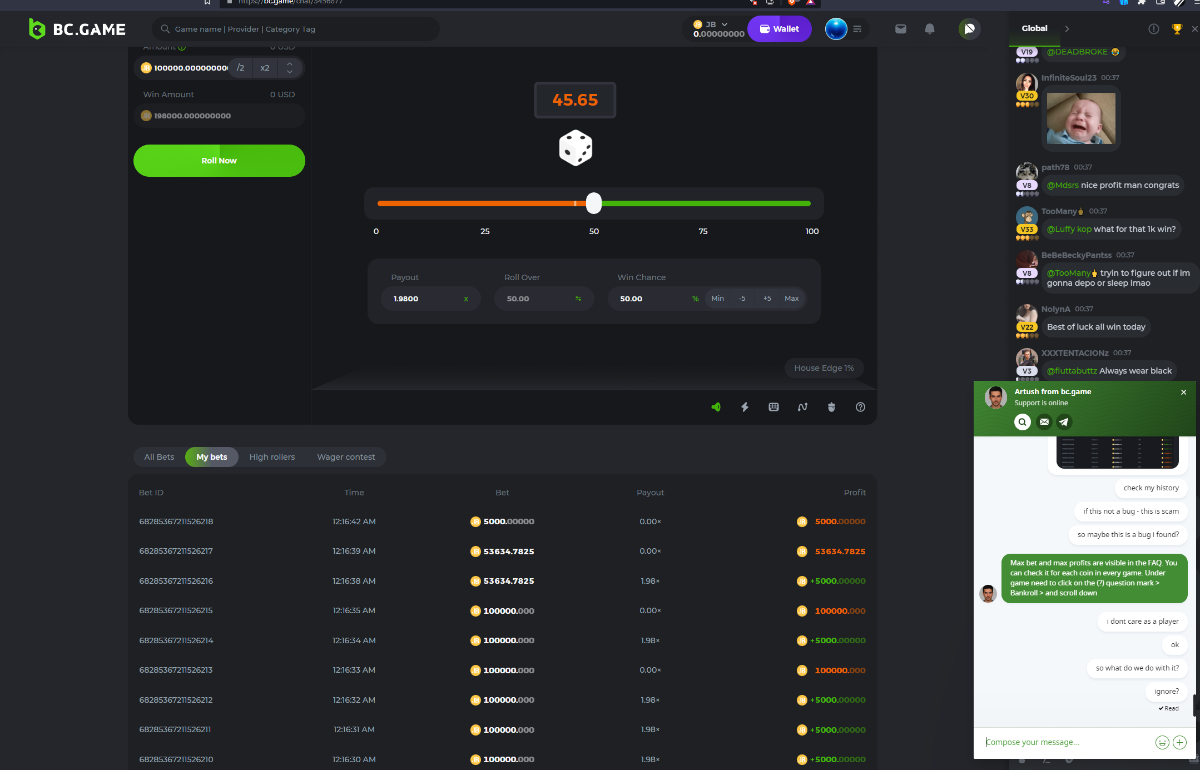Open the game help question mark
This screenshot has width=1200, height=770.
coord(860,407)
